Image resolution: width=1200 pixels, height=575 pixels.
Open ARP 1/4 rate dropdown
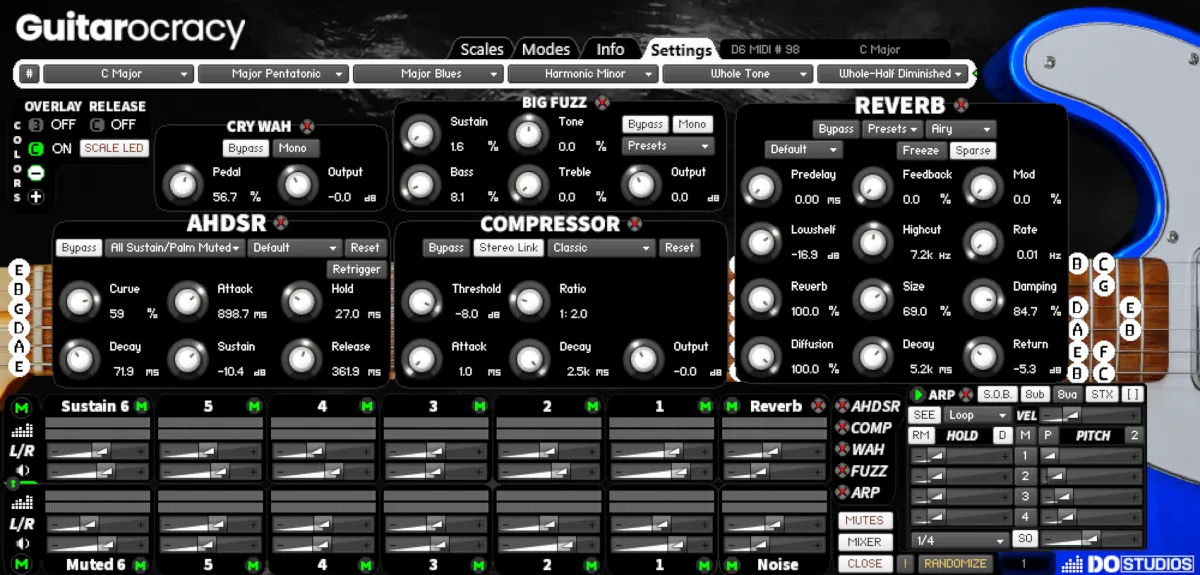[x=958, y=540]
